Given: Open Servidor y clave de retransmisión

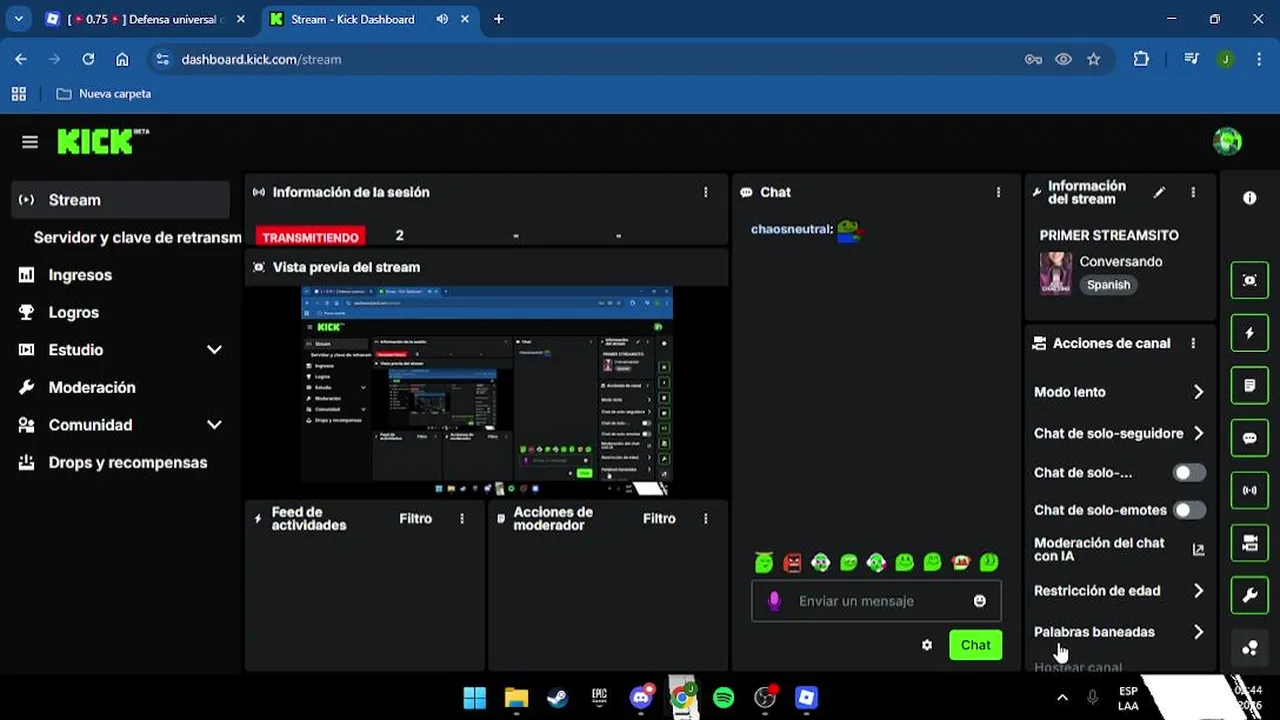Looking at the screenshot, I should 137,237.
